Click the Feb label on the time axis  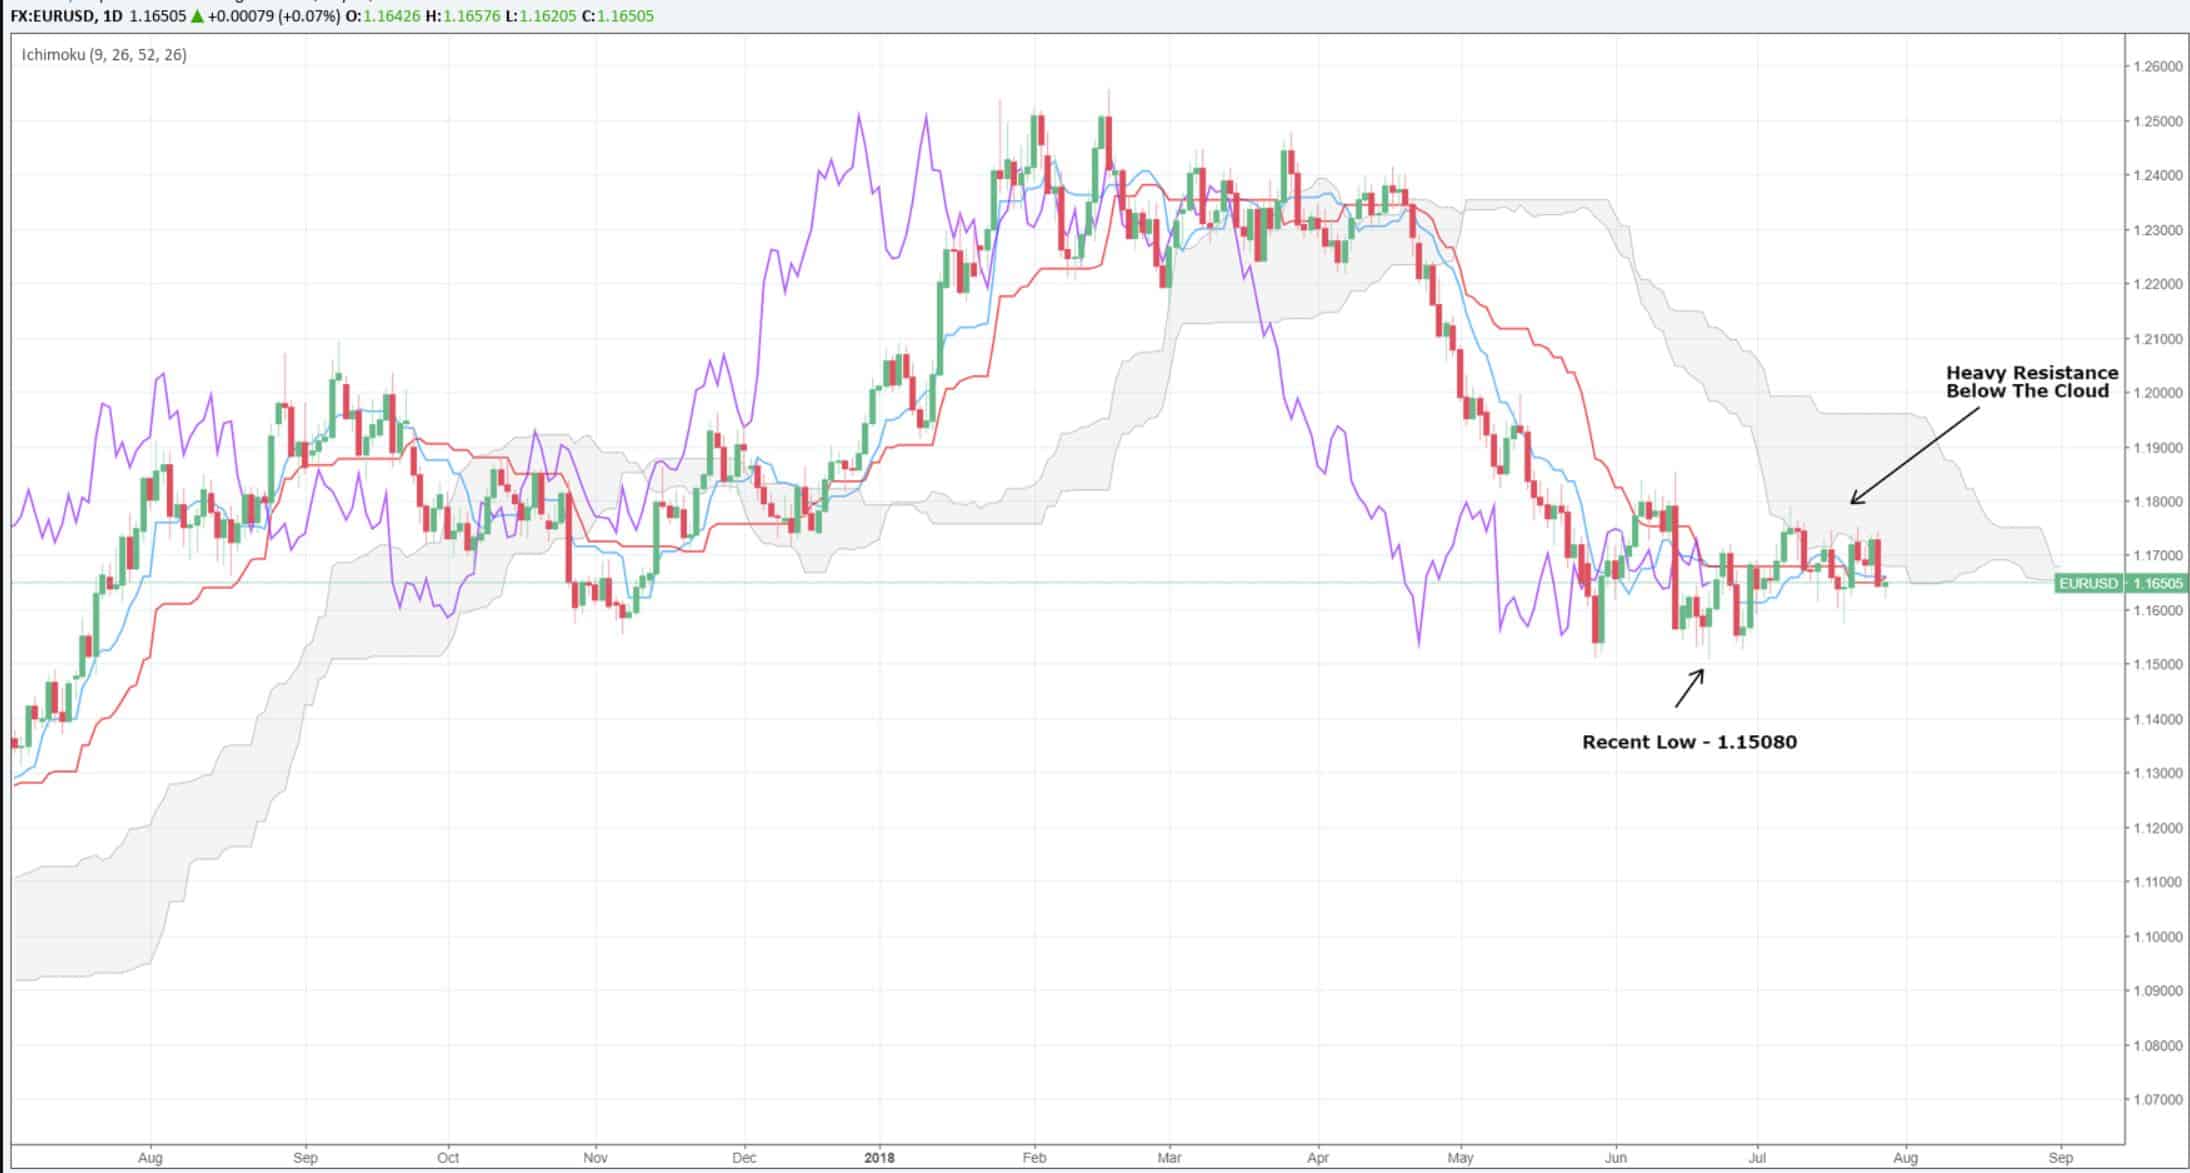coord(1035,1158)
